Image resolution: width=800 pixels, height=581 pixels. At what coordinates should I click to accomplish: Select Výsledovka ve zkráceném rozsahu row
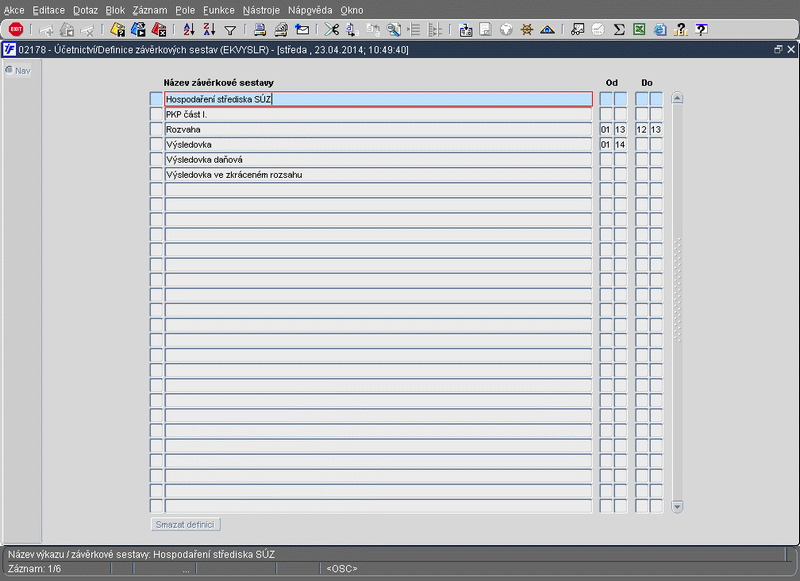[378, 174]
